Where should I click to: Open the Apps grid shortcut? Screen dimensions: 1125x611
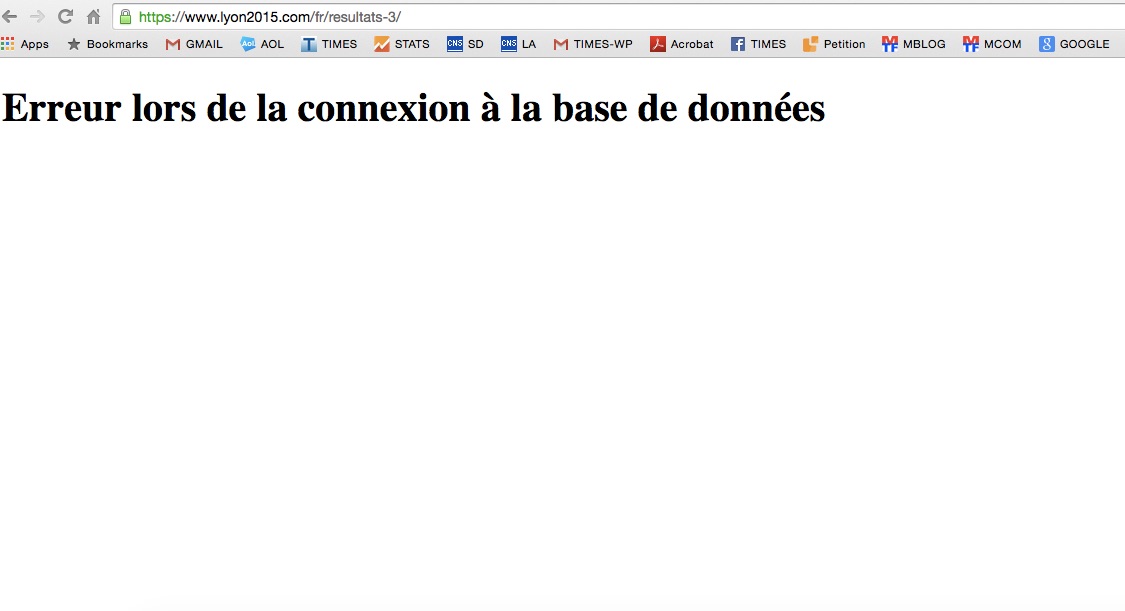(25, 44)
